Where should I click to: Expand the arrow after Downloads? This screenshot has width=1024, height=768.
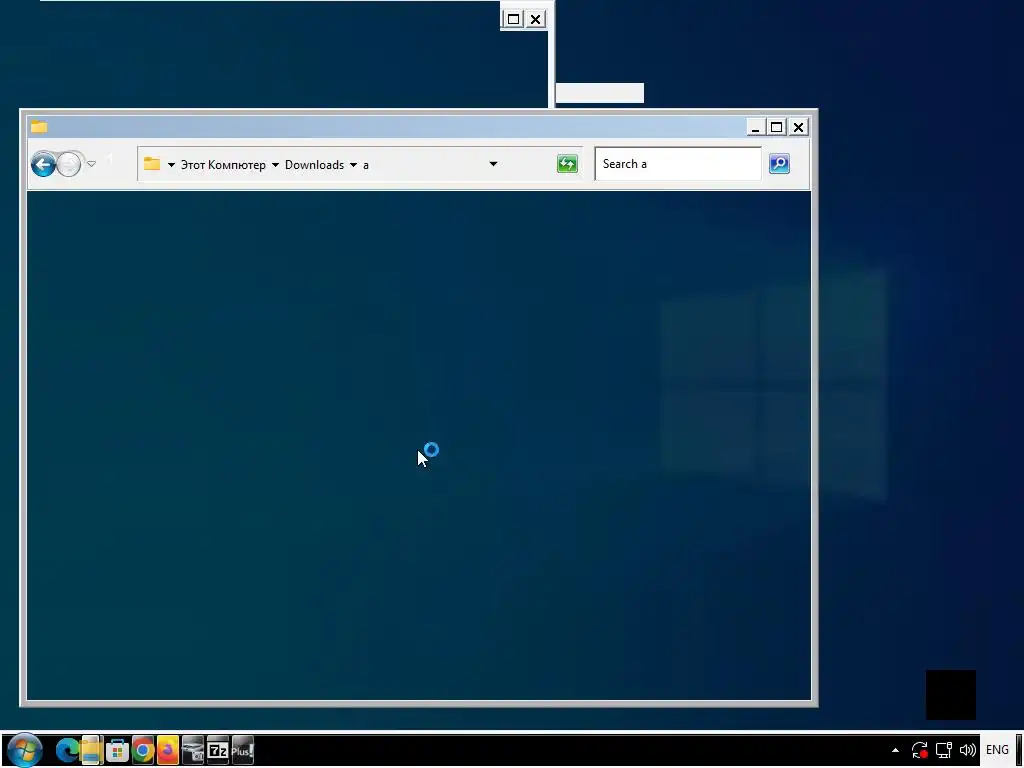(353, 165)
